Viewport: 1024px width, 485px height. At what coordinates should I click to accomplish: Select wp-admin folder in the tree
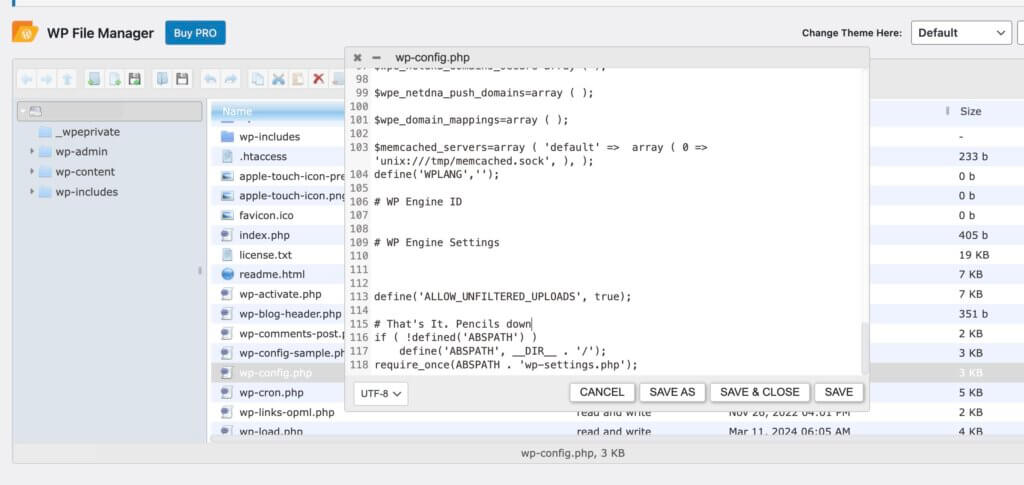[81, 151]
